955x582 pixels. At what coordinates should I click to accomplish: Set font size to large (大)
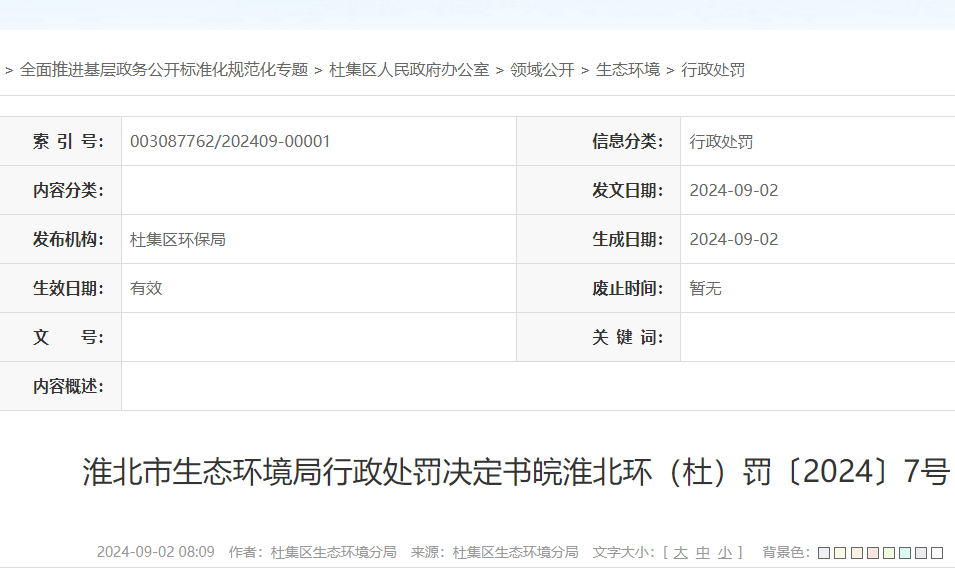coord(680,553)
